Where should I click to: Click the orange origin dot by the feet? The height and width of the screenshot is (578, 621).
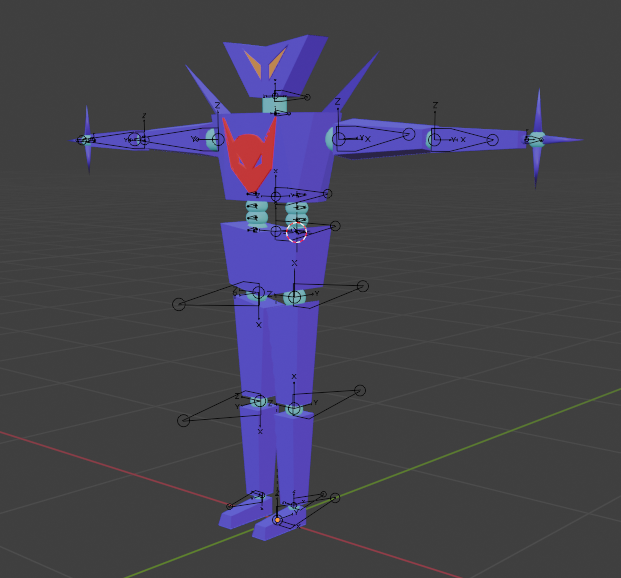click(278, 520)
